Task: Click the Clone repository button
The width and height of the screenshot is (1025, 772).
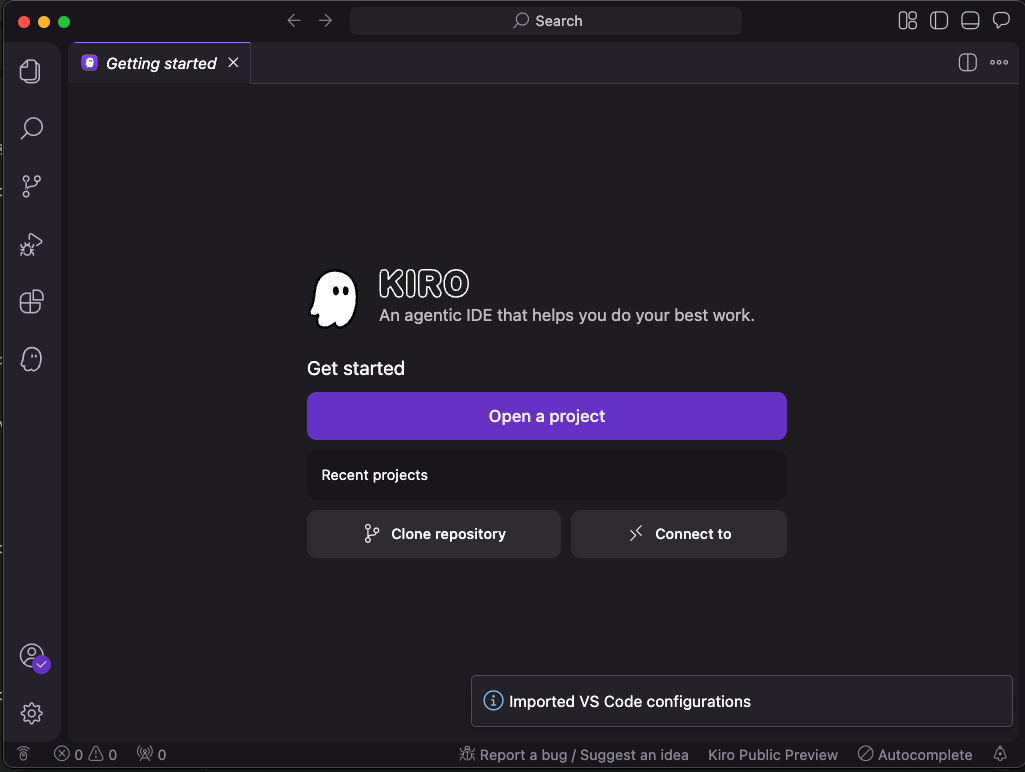Action: (x=434, y=534)
